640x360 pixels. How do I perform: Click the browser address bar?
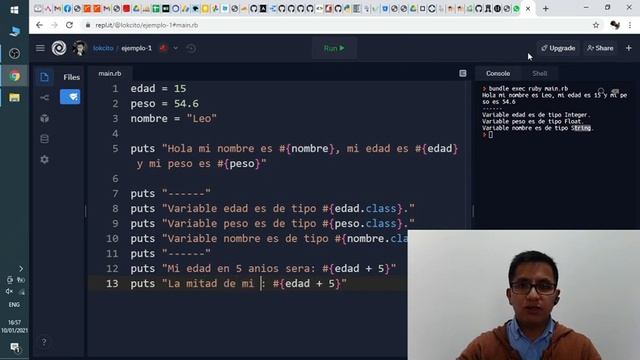point(335,25)
